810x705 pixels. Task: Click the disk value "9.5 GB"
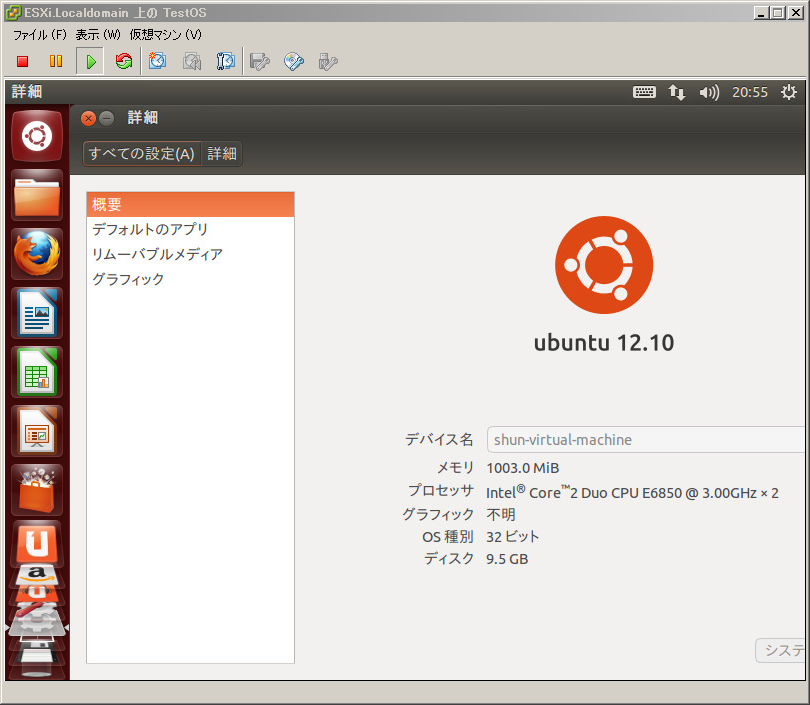[x=507, y=559]
